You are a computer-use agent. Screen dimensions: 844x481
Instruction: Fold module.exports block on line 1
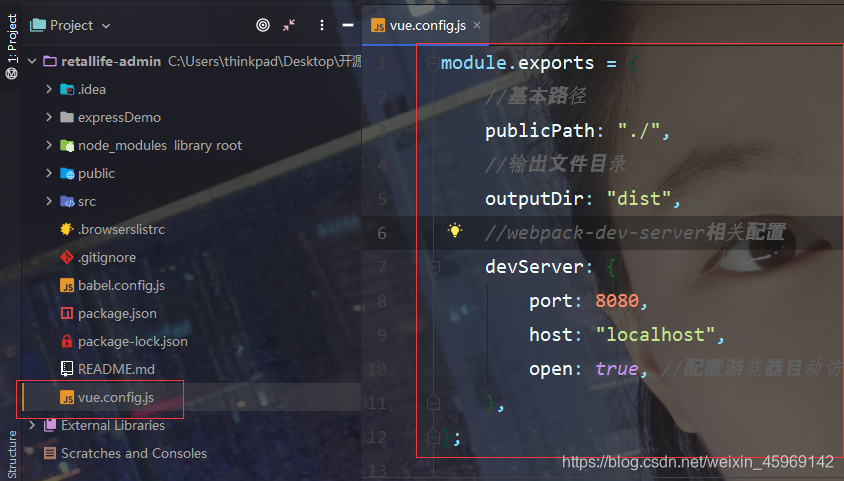(433, 63)
